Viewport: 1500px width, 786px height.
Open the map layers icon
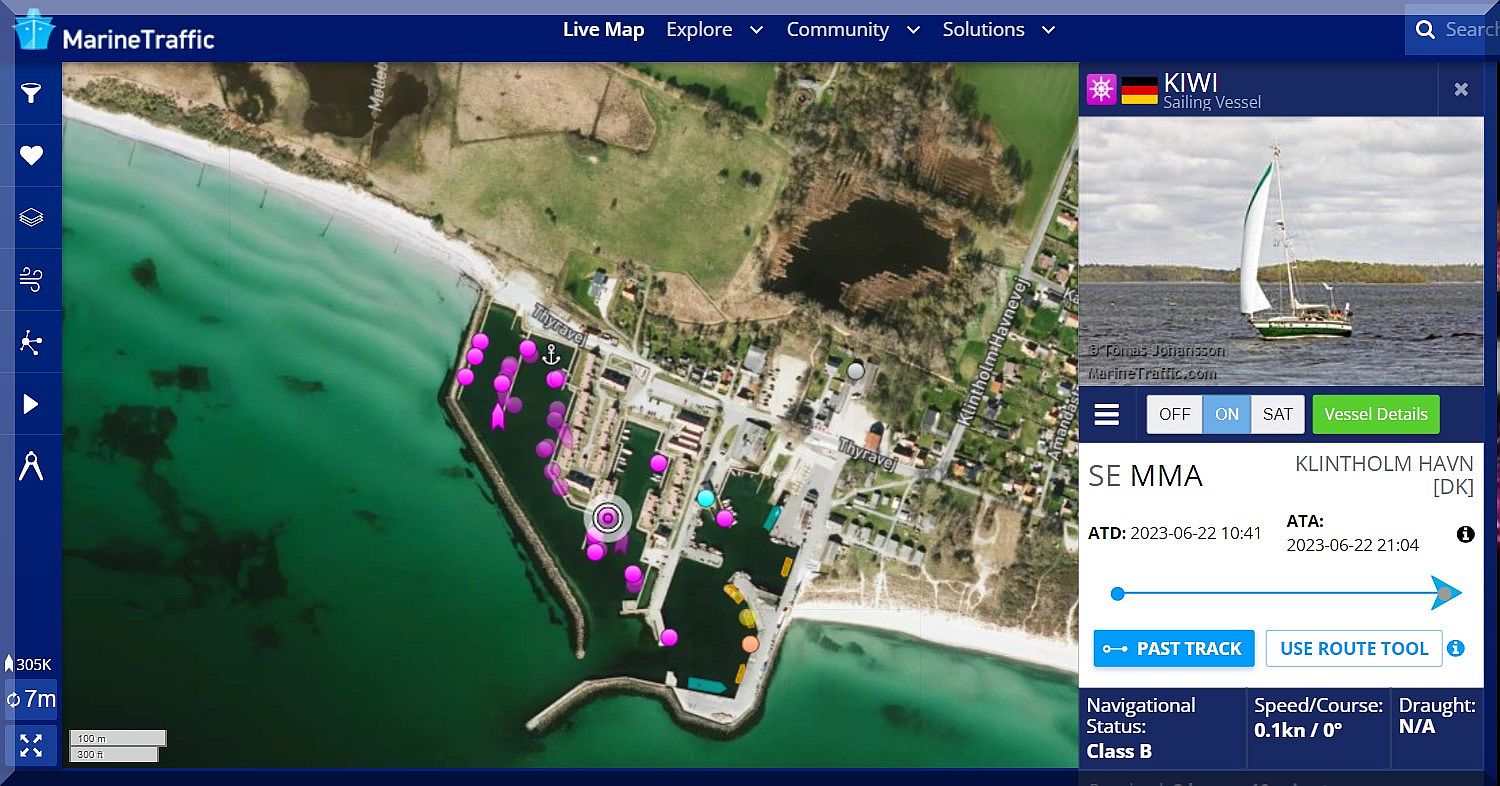pos(31,217)
